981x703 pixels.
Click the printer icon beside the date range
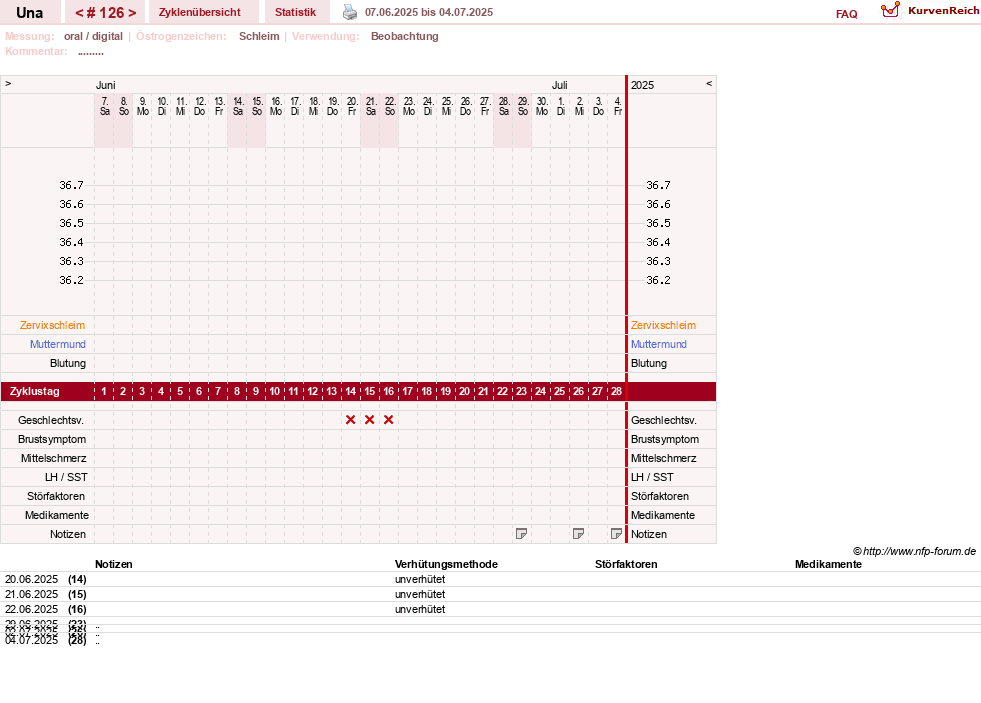(x=350, y=12)
